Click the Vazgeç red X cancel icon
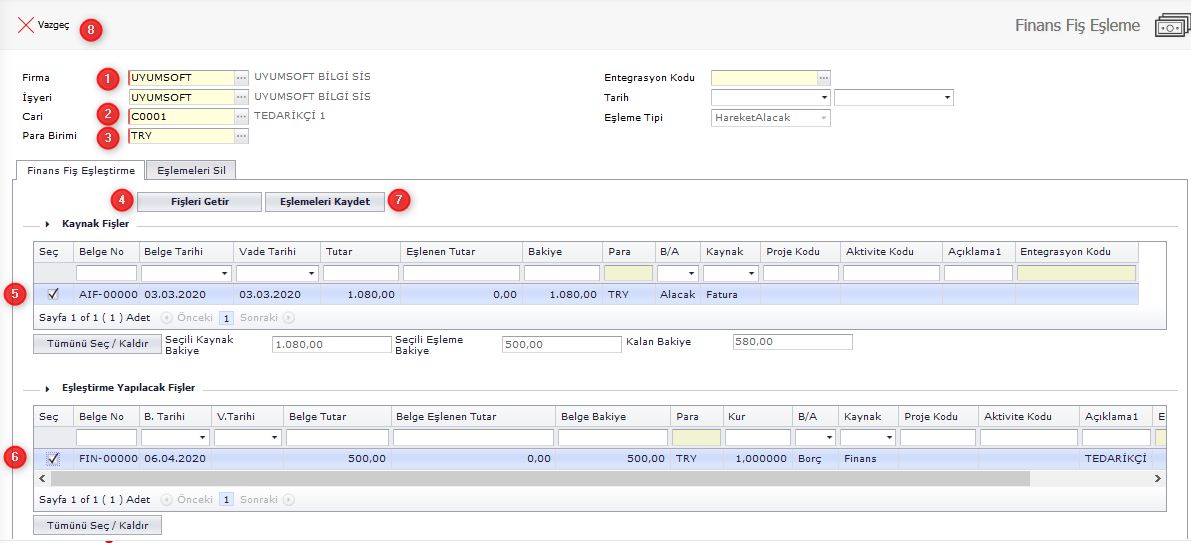This screenshot has height=543, width=1191. pos(26,26)
